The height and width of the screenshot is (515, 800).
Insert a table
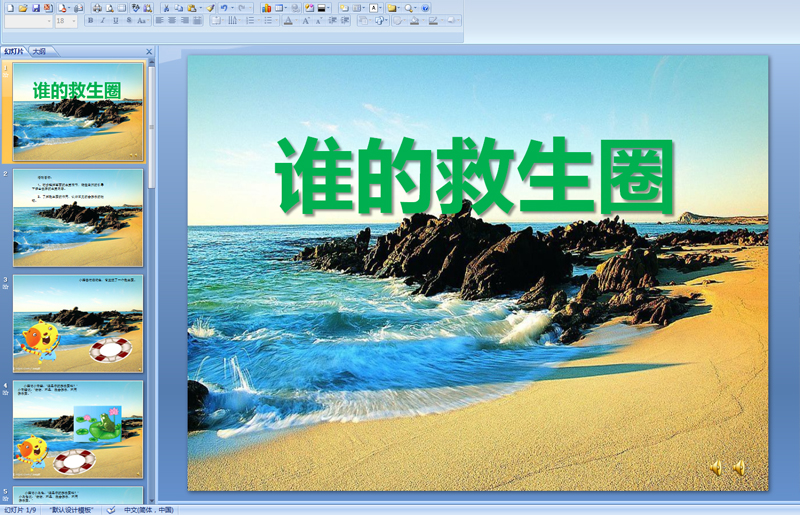click(x=279, y=8)
